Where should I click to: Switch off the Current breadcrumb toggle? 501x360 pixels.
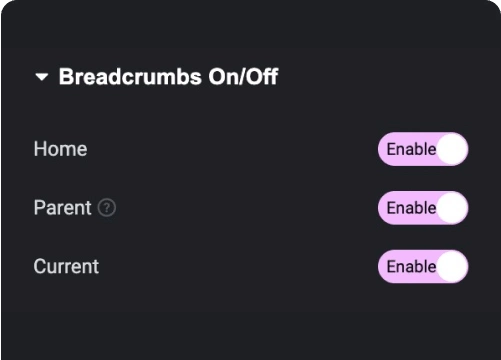point(423,267)
